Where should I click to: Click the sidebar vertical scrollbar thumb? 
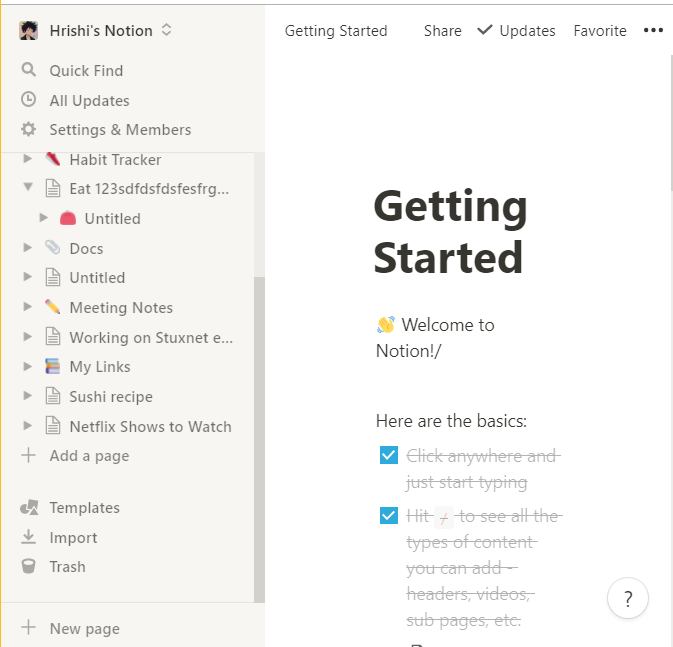(x=259, y=439)
